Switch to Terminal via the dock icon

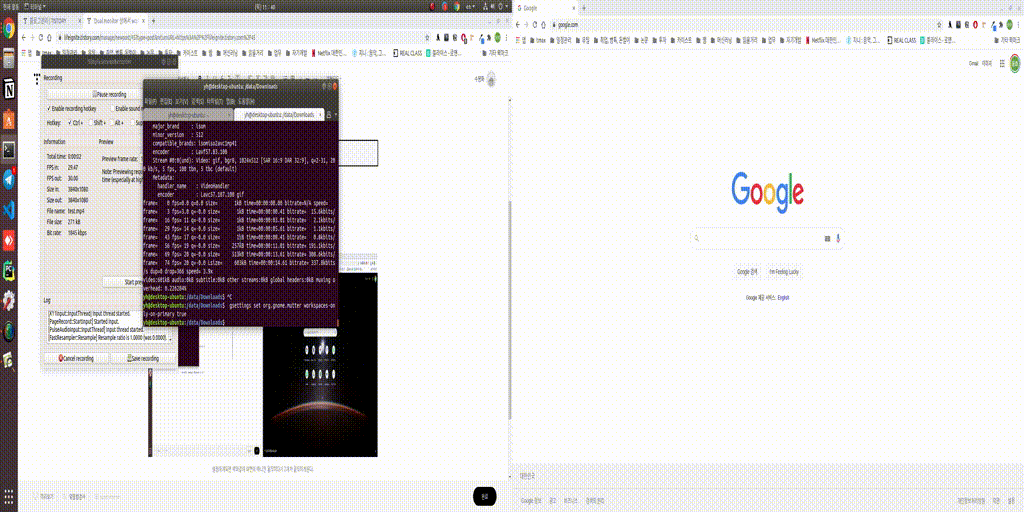[9, 150]
